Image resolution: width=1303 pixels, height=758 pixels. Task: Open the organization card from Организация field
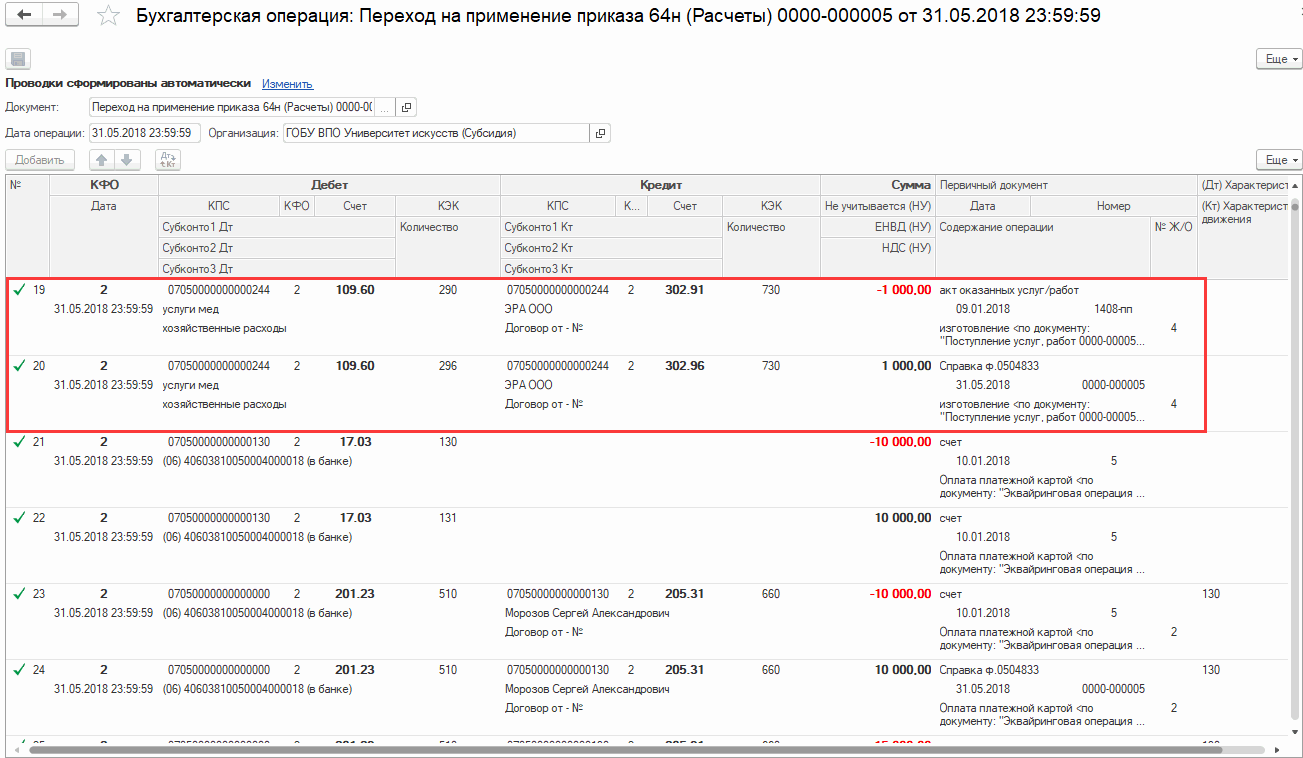(600, 133)
